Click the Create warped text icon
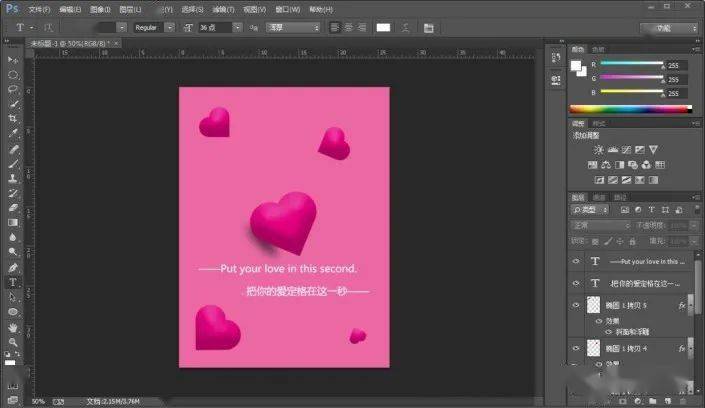 tap(405, 27)
